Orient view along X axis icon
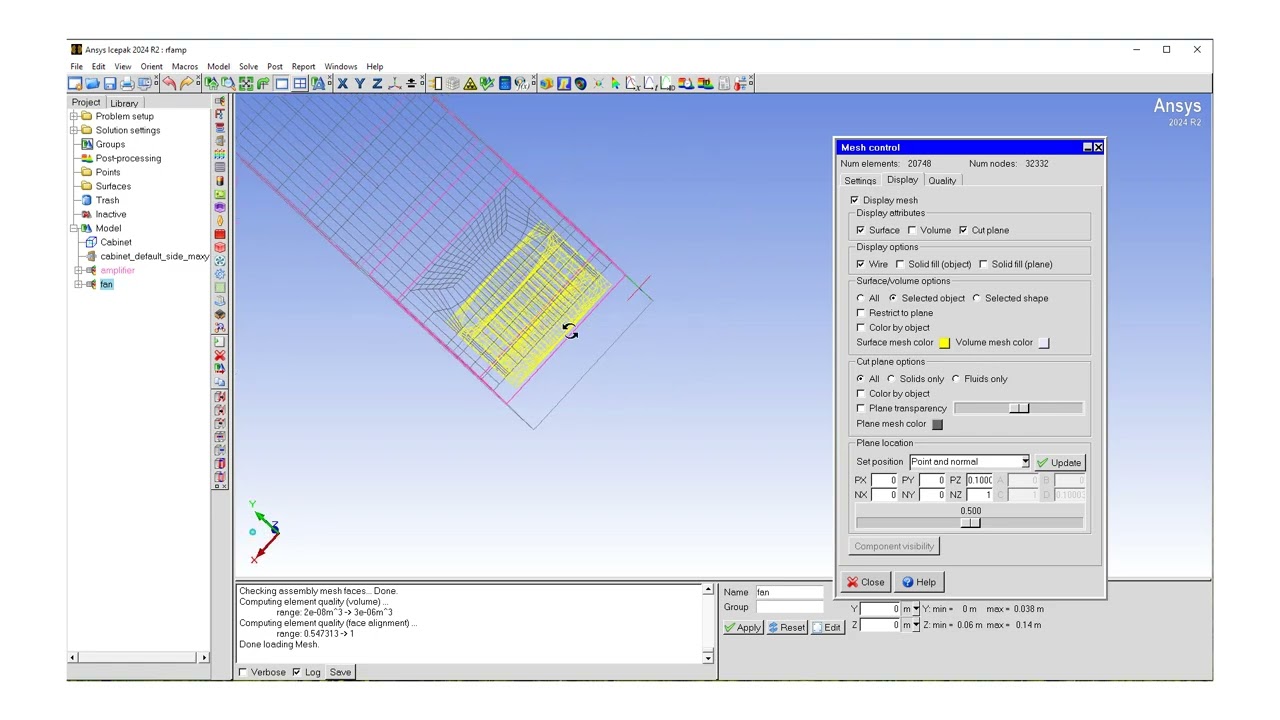The height and width of the screenshot is (720, 1280). (343, 84)
